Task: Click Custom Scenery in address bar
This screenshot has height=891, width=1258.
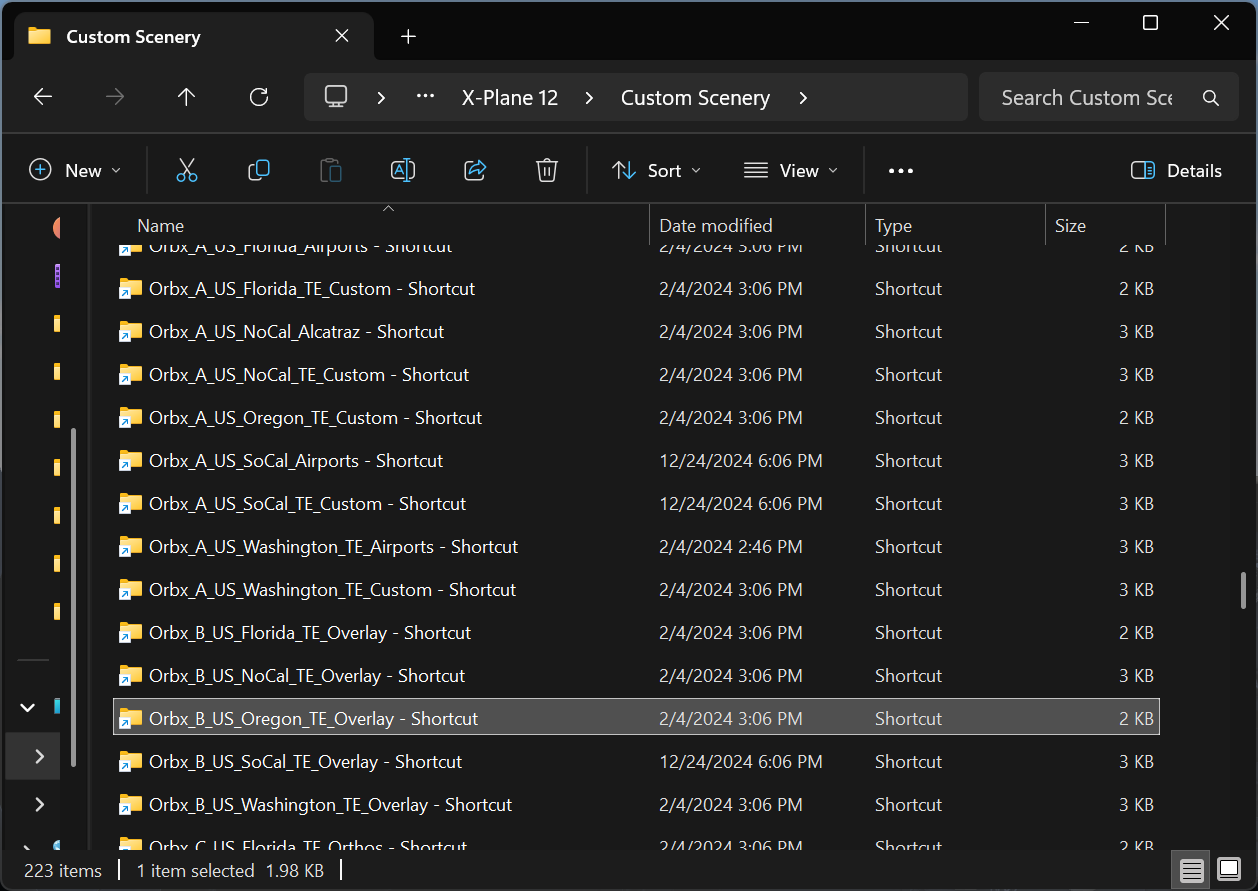Action: [695, 98]
